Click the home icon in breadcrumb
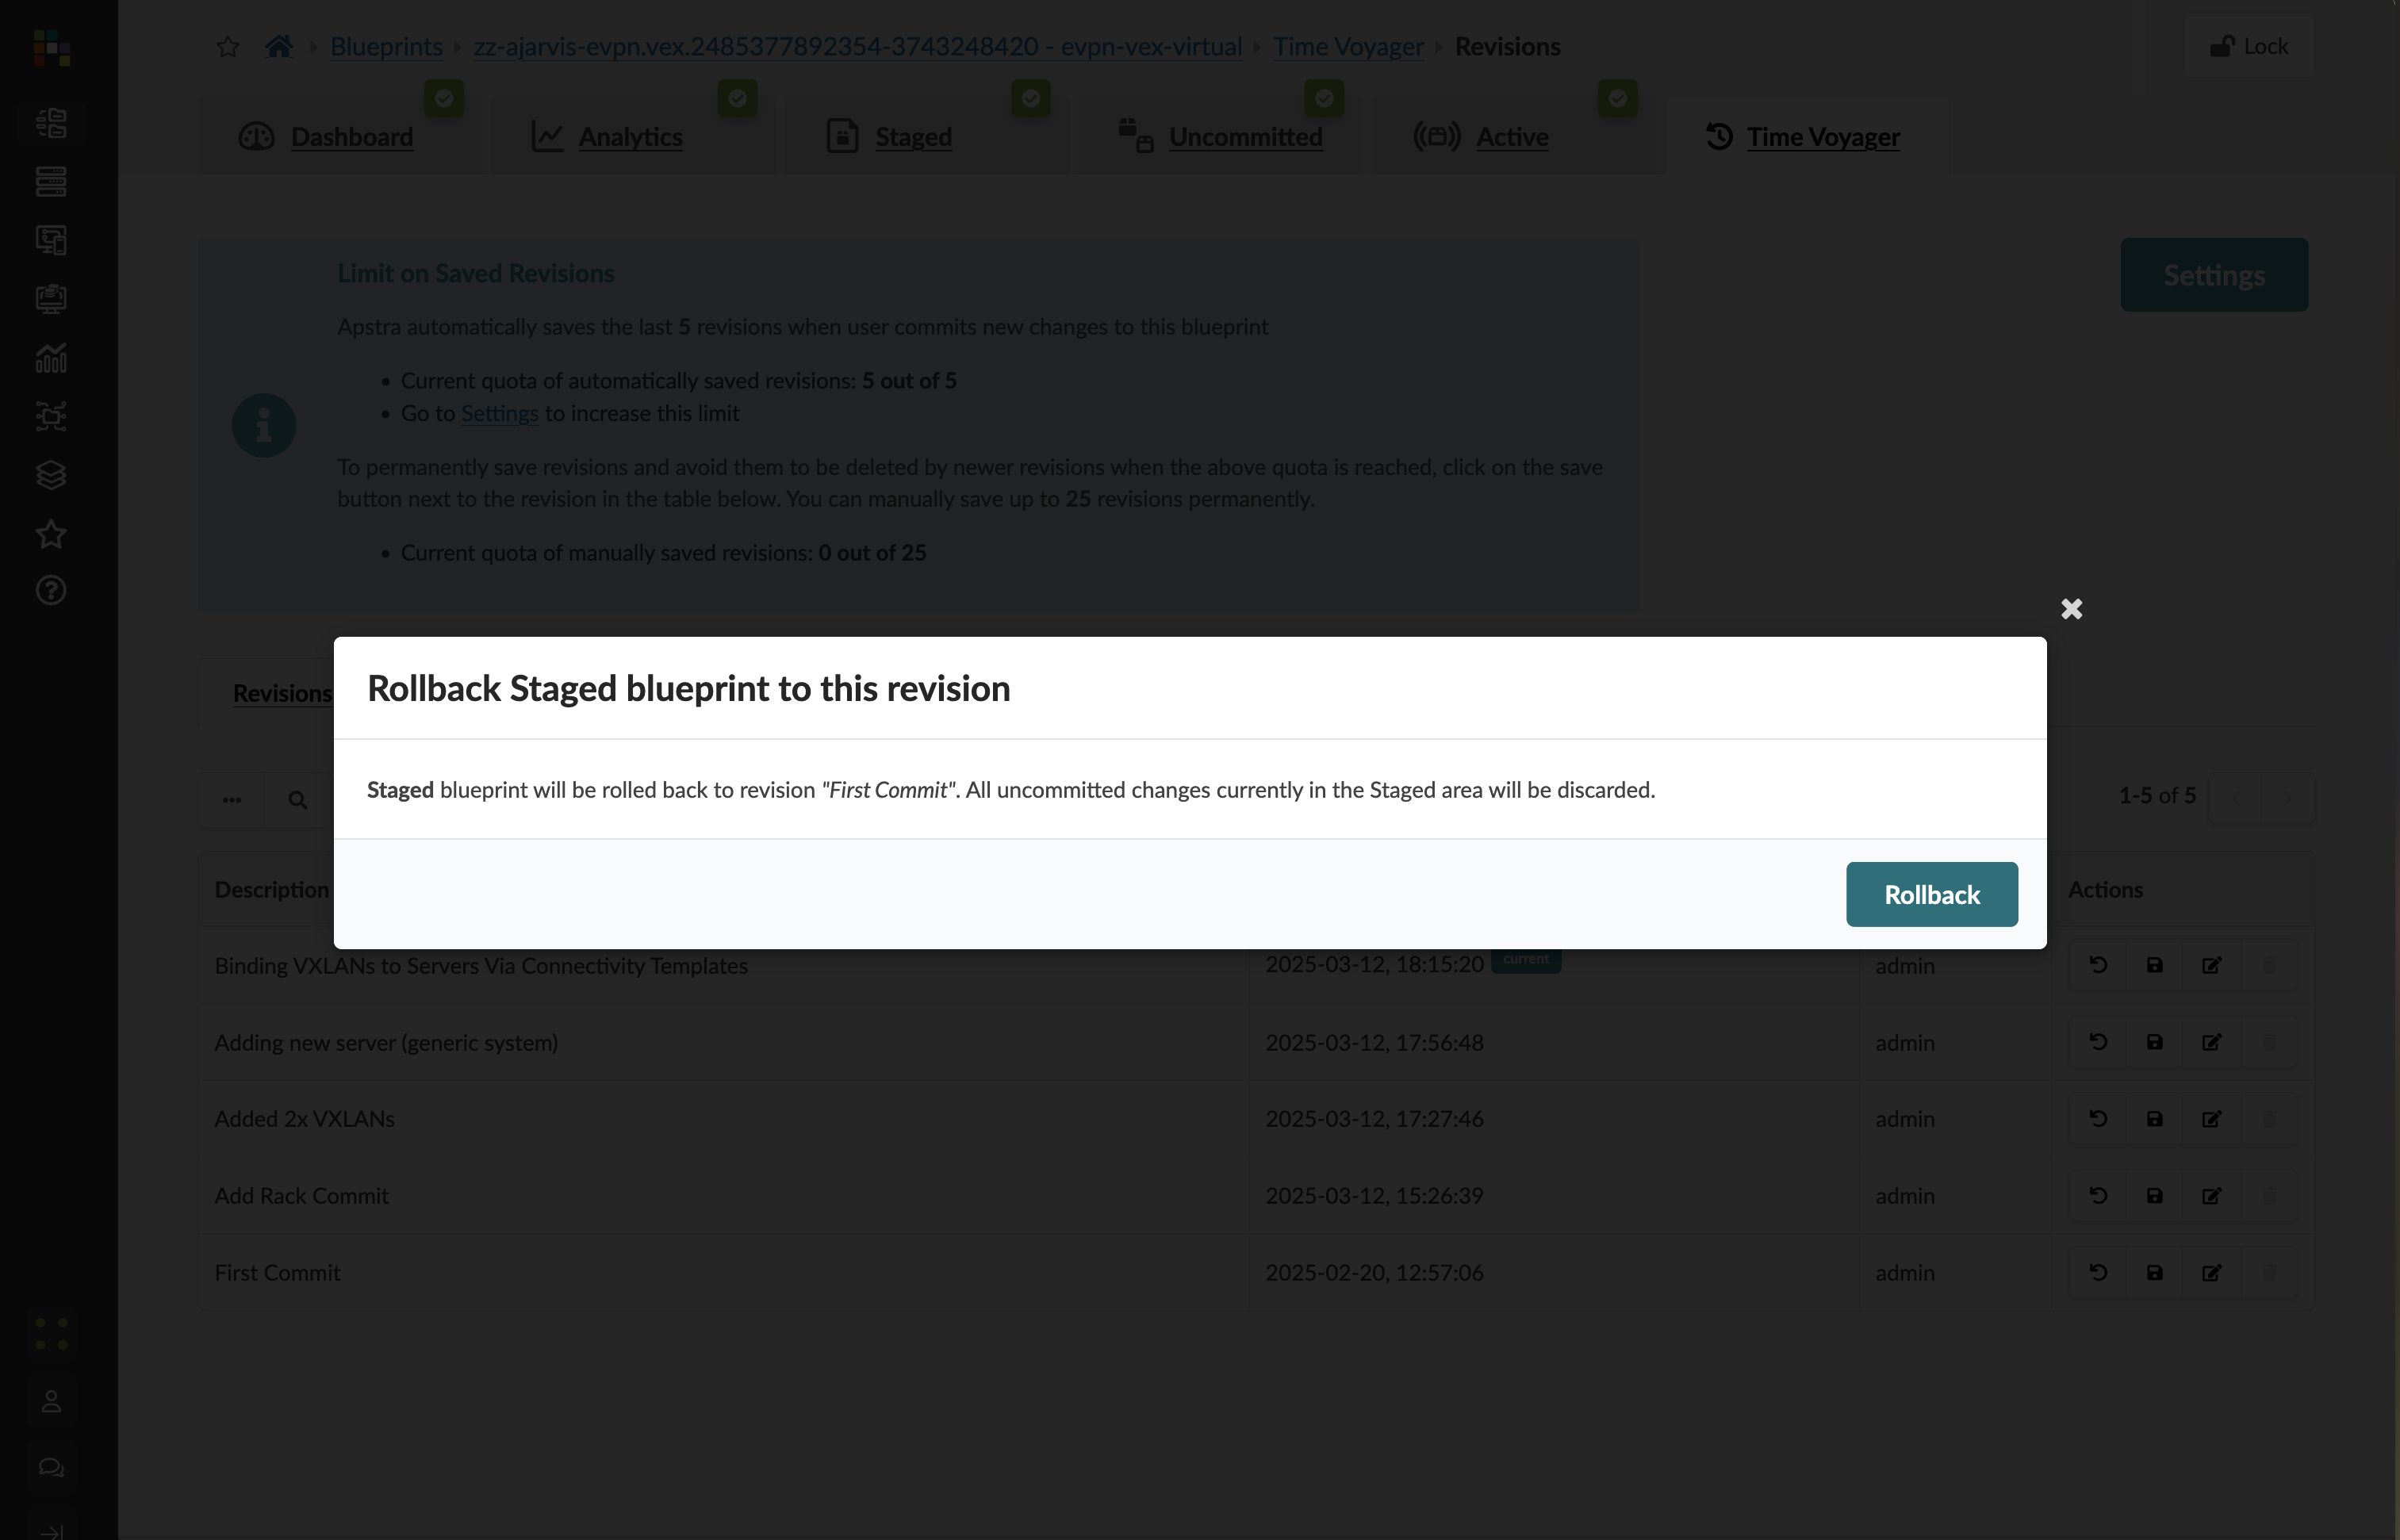 tap(279, 46)
